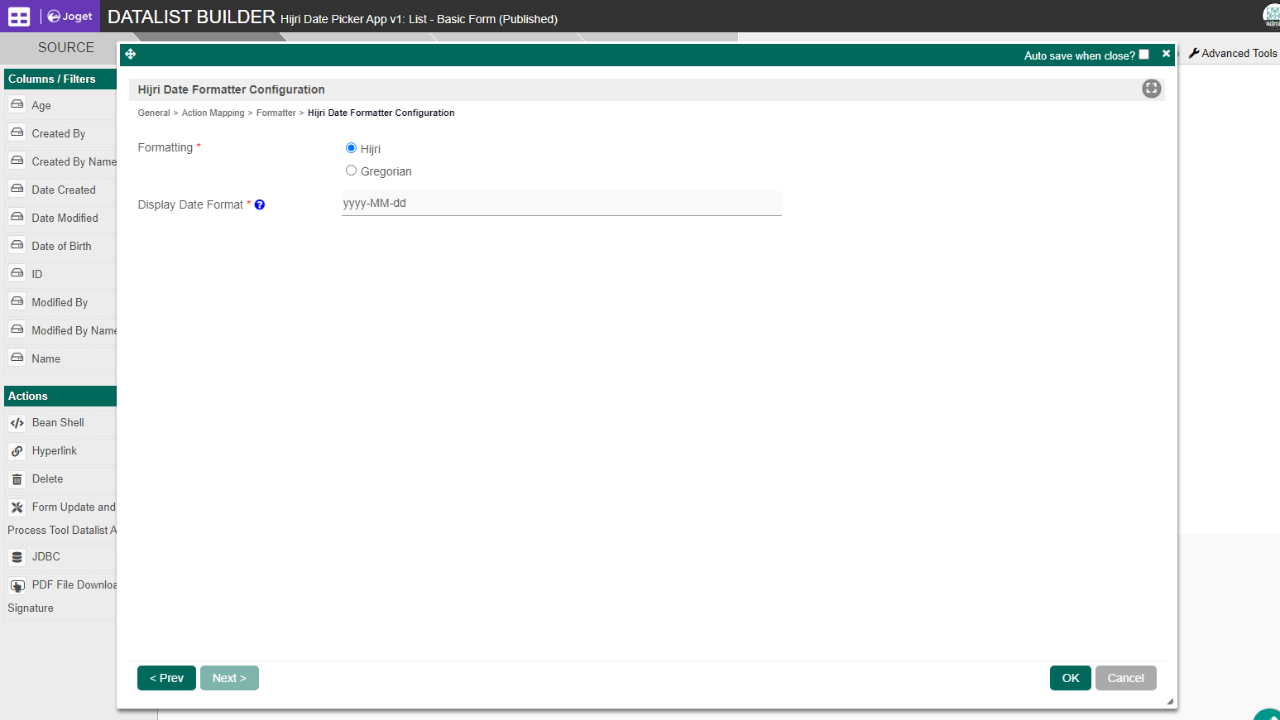Open the Advanced Tools panel
Viewport: 1280px width, 720px height.
click(1232, 53)
